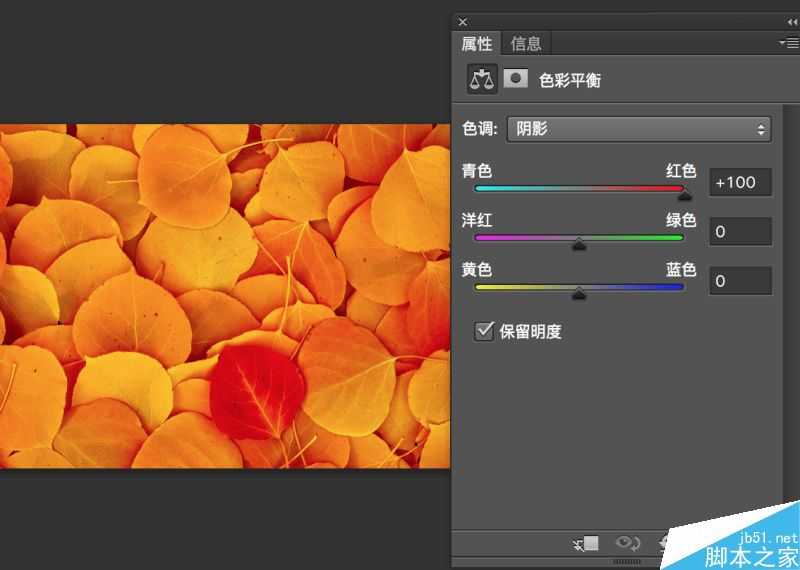Click the red leaf in the image
Viewport: 800px width, 570px height.
(256, 390)
